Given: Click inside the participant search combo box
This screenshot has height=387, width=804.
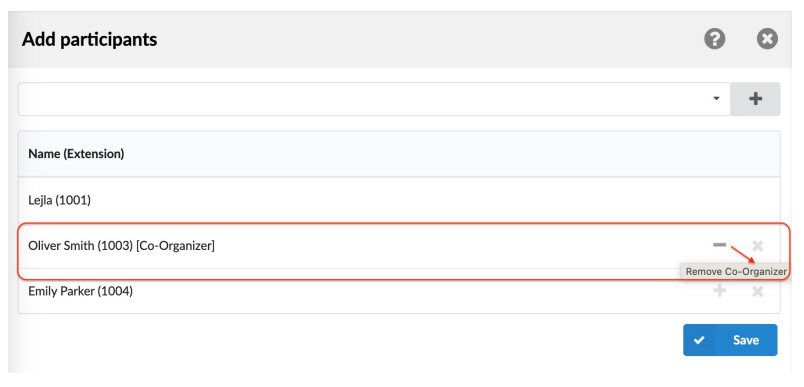Looking at the screenshot, I should 374,99.
